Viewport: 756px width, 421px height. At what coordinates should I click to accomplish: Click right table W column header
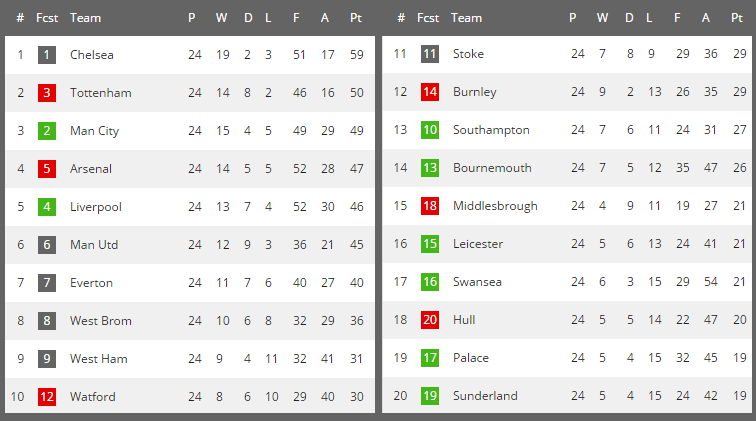(x=602, y=18)
